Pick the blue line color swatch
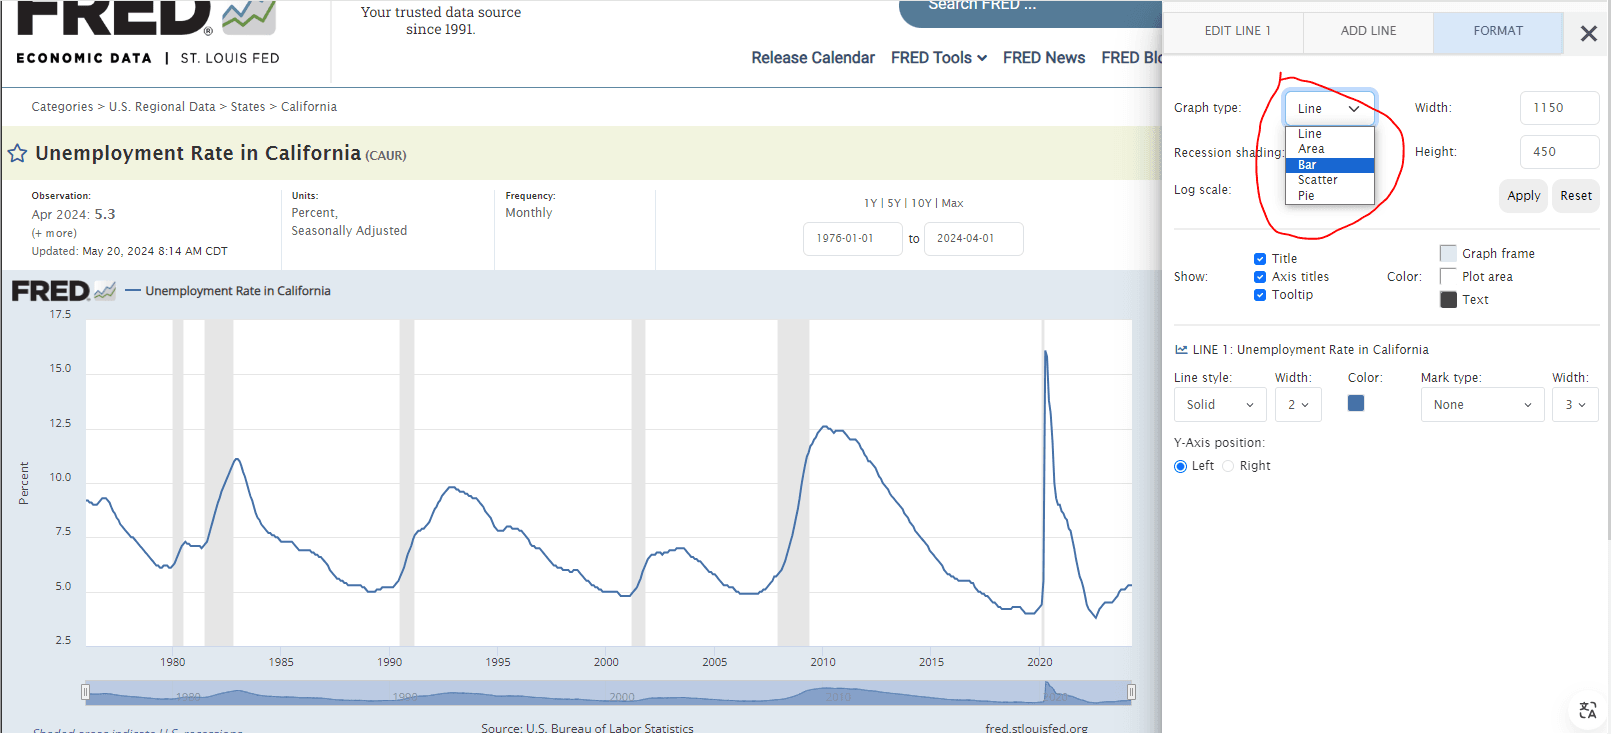 (1355, 403)
